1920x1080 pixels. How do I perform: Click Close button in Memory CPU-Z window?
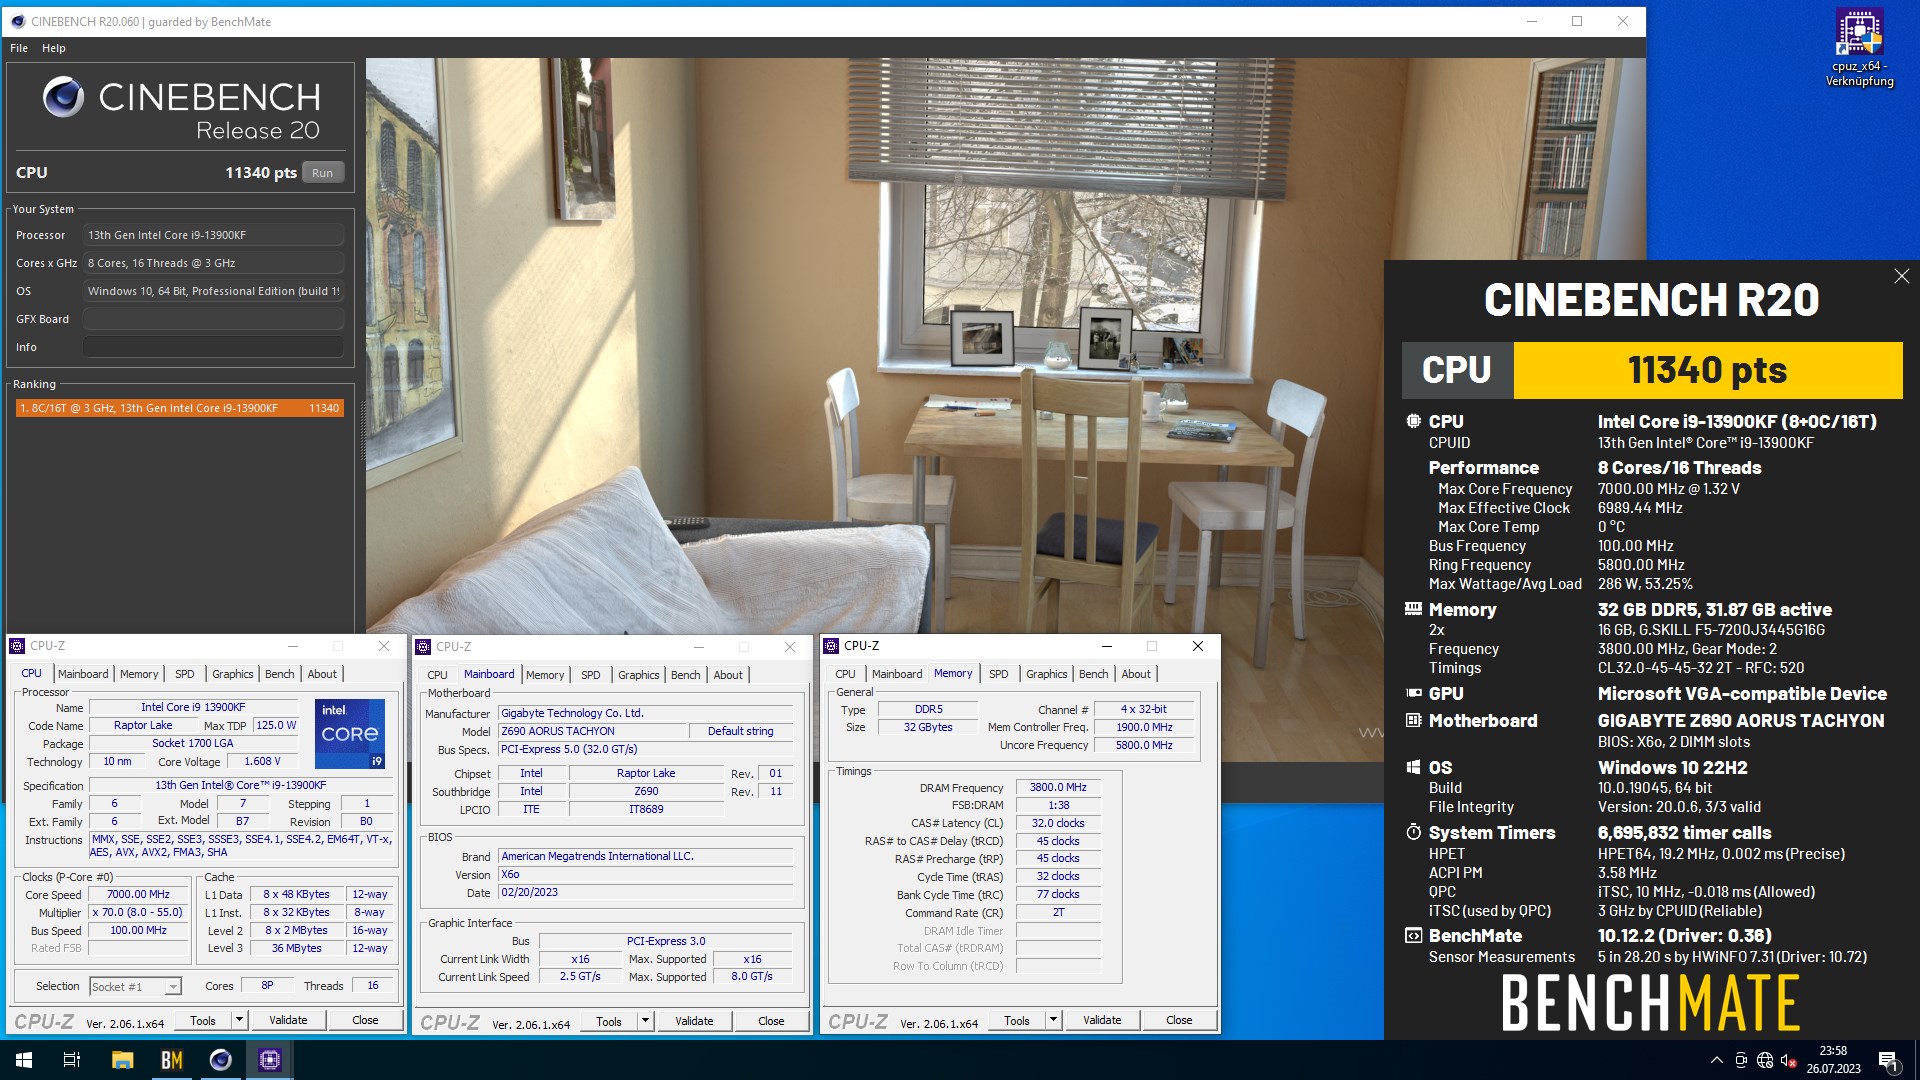(x=1179, y=1020)
